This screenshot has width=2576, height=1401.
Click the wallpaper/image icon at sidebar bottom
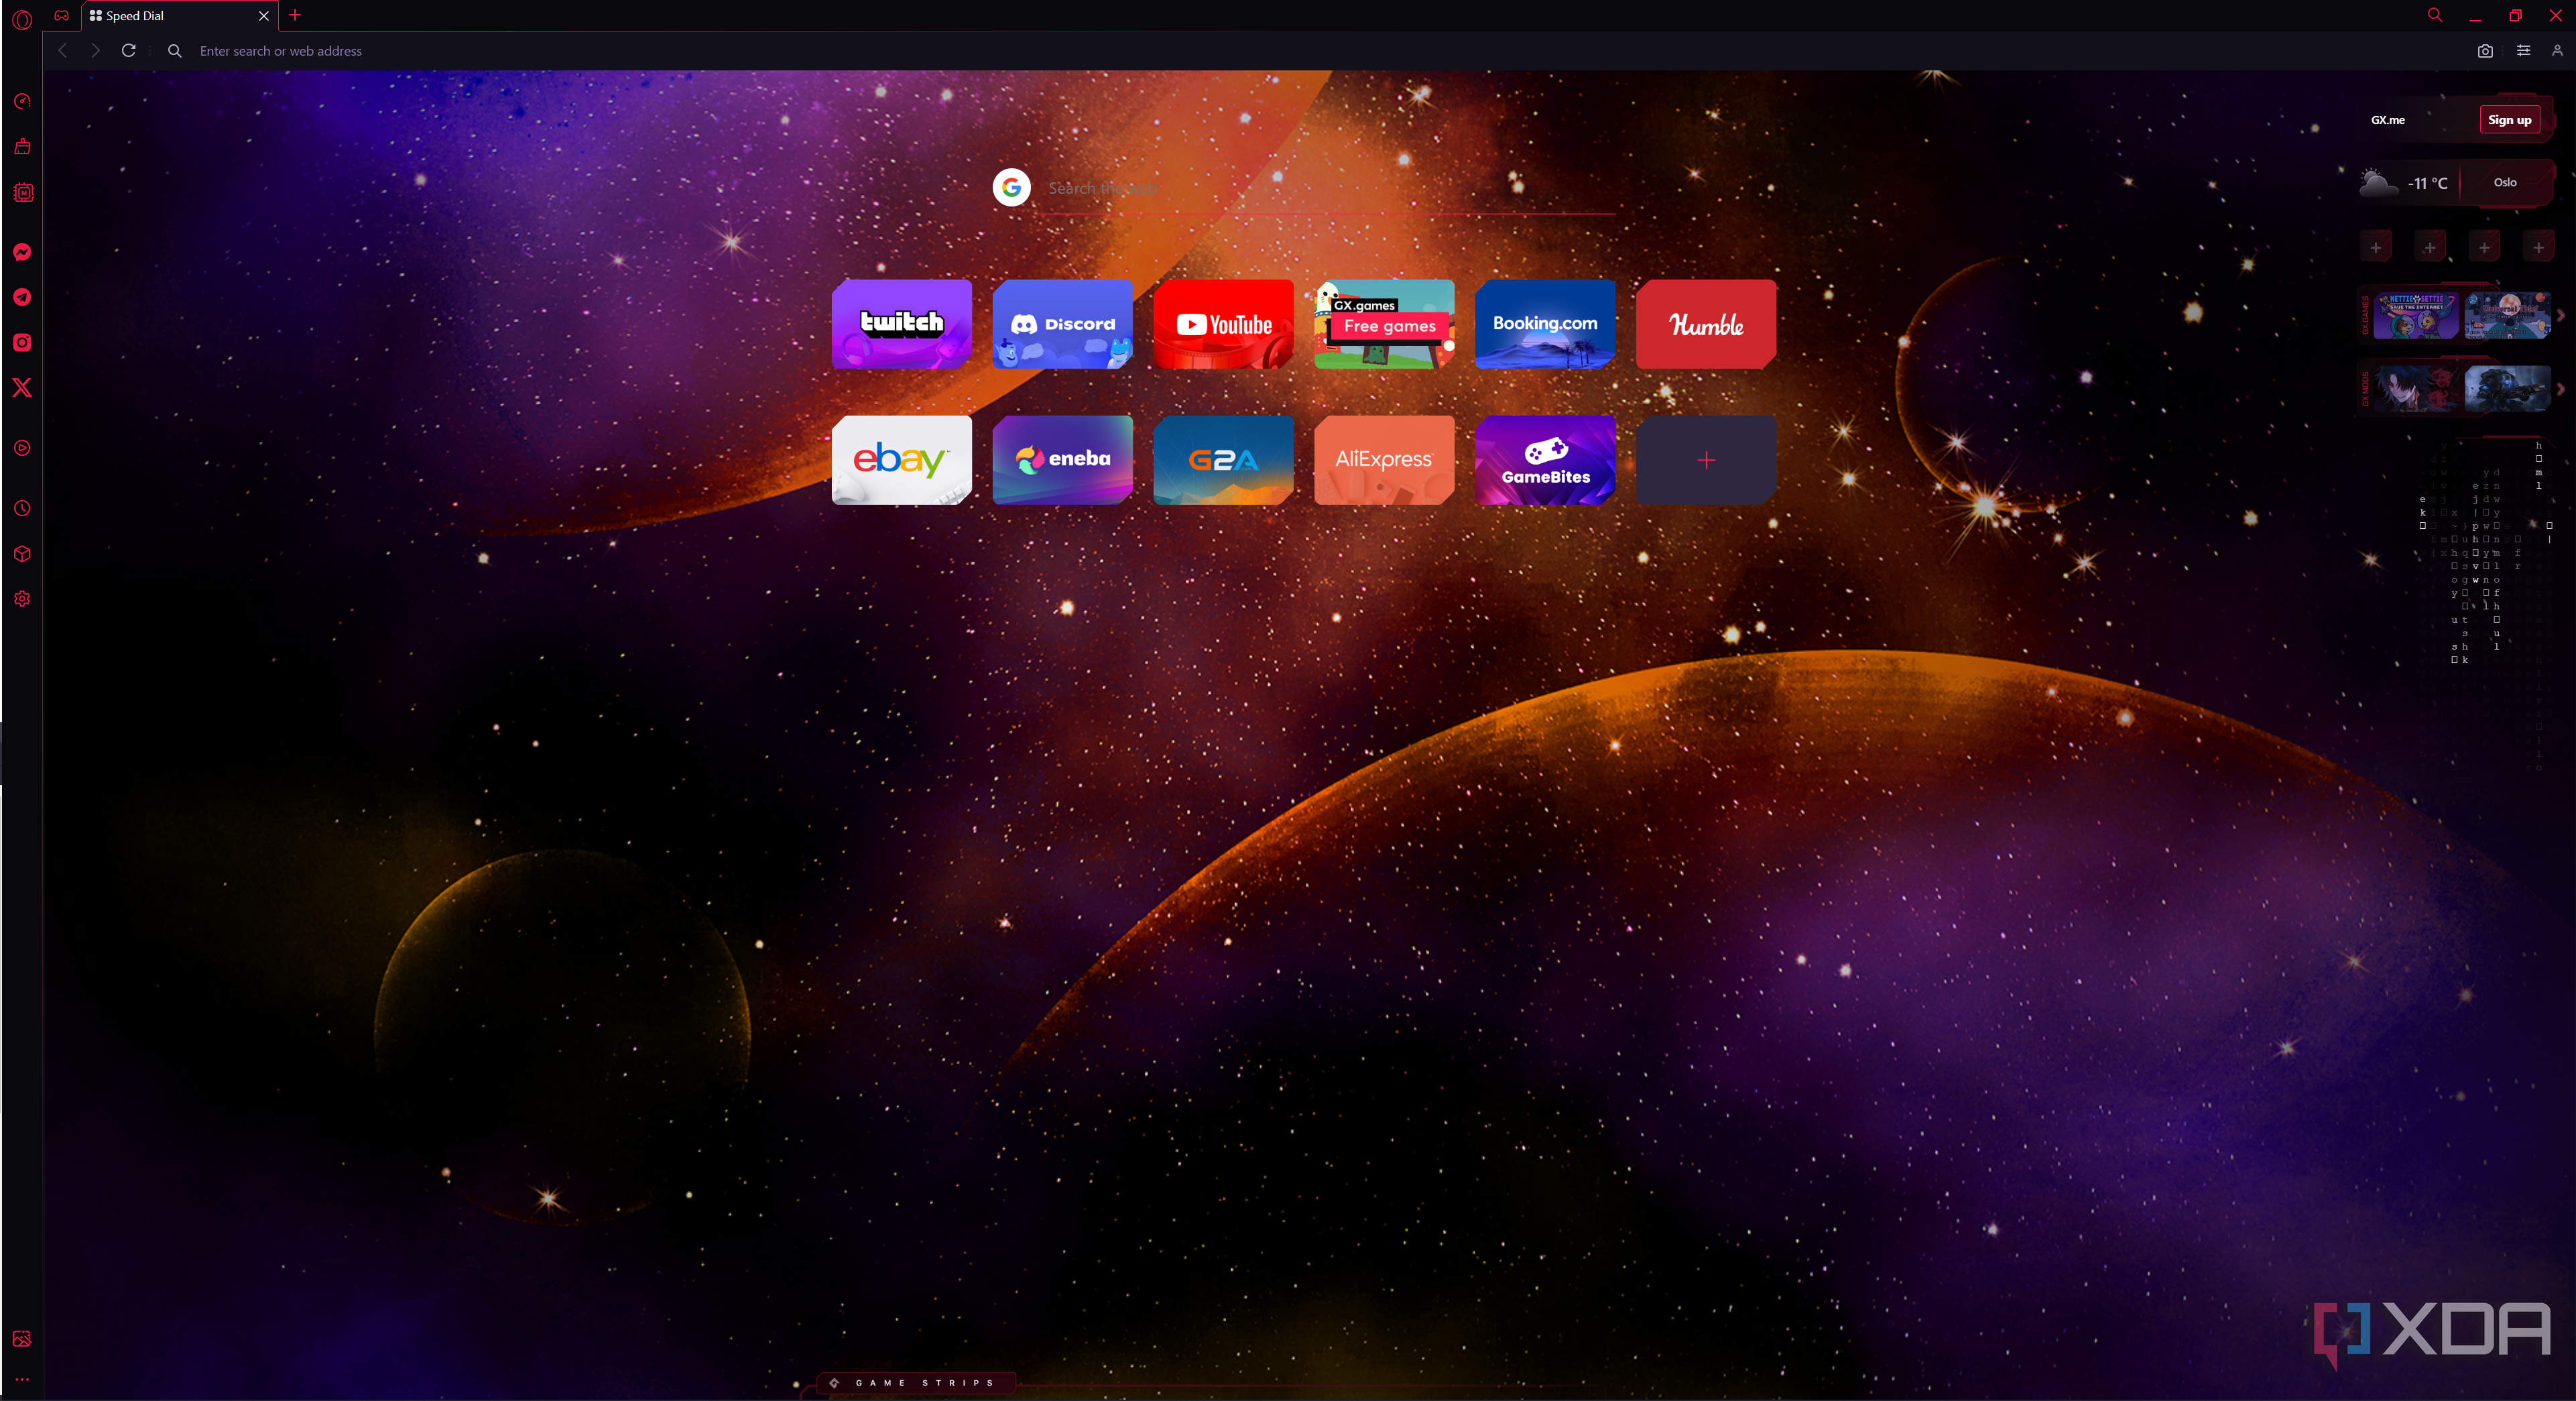click(22, 1339)
